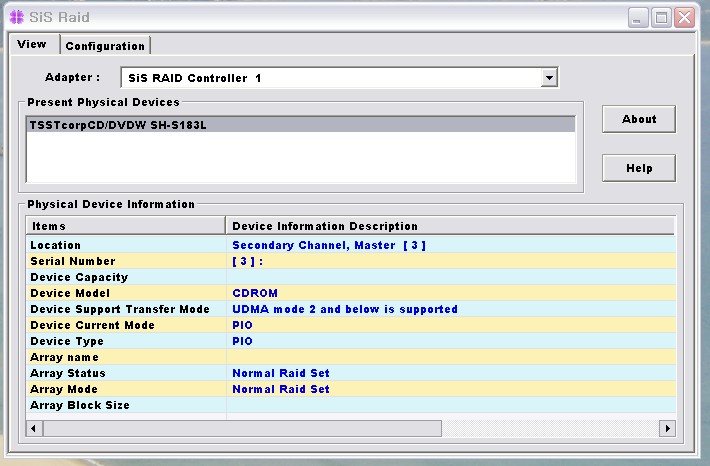Click 'Secondary Channel, Master [ 3 ]' value
This screenshot has width=710, height=466.
329,245
